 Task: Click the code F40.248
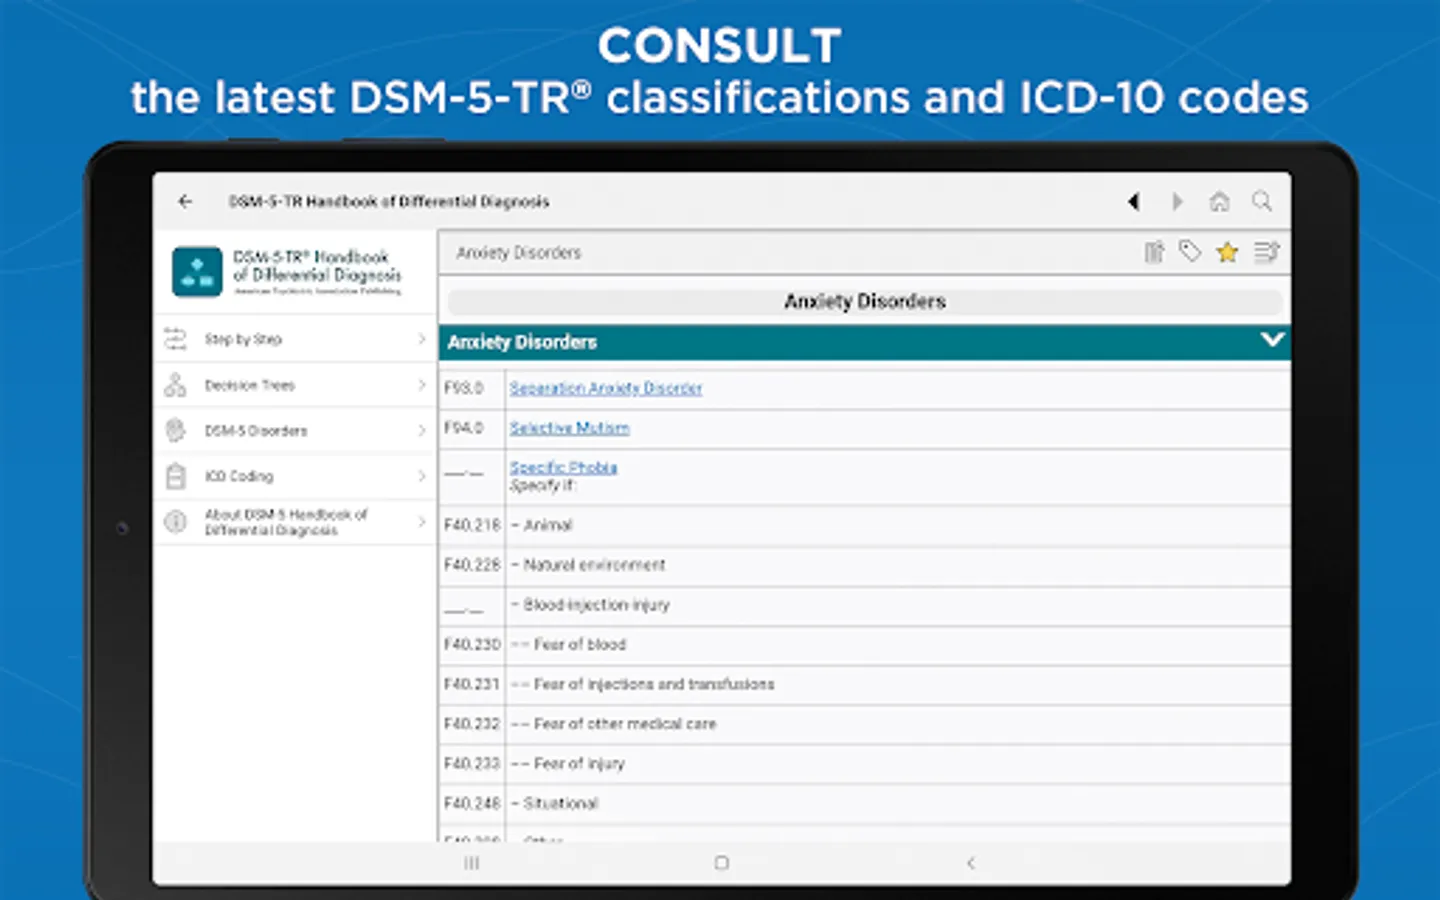[x=472, y=803]
